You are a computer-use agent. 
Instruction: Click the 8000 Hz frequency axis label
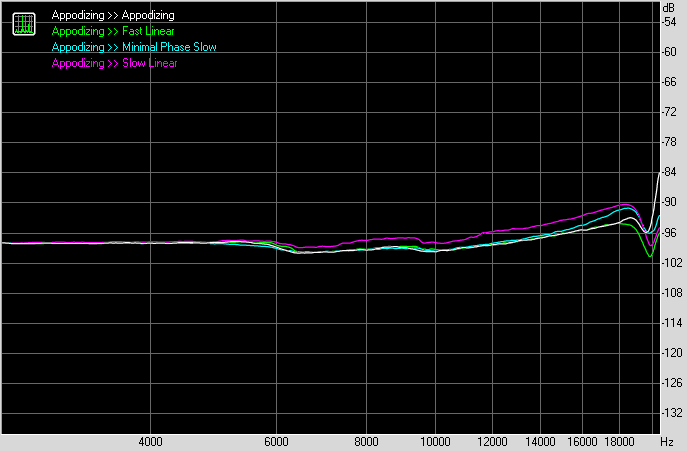368,441
